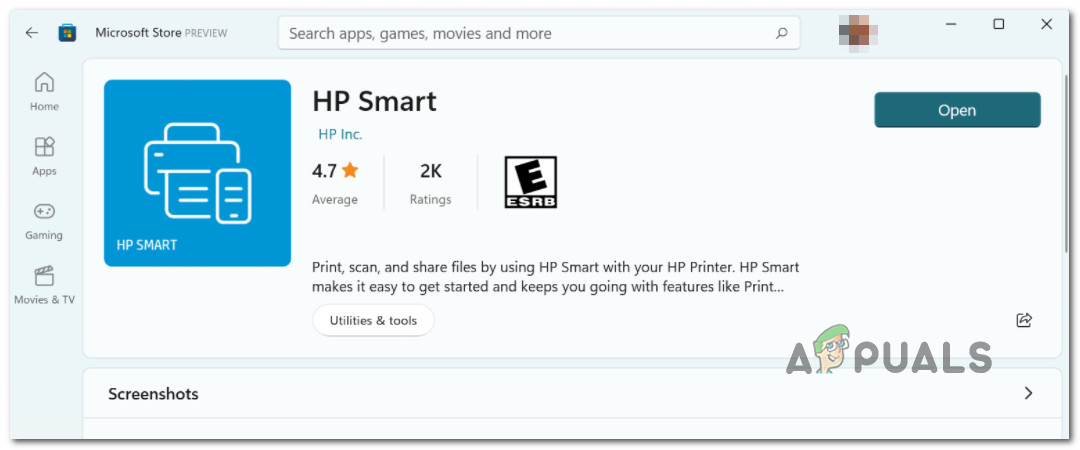
Task: Click the 4.7 average star rating
Action: coord(335,170)
